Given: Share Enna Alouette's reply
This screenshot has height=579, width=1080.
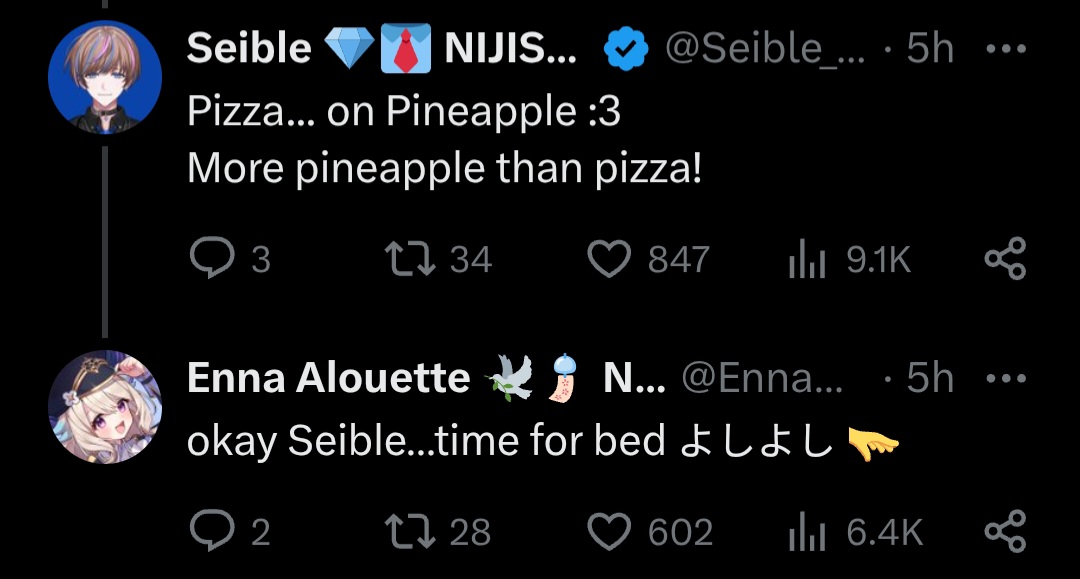Looking at the screenshot, I should click(x=1005, y=531).
